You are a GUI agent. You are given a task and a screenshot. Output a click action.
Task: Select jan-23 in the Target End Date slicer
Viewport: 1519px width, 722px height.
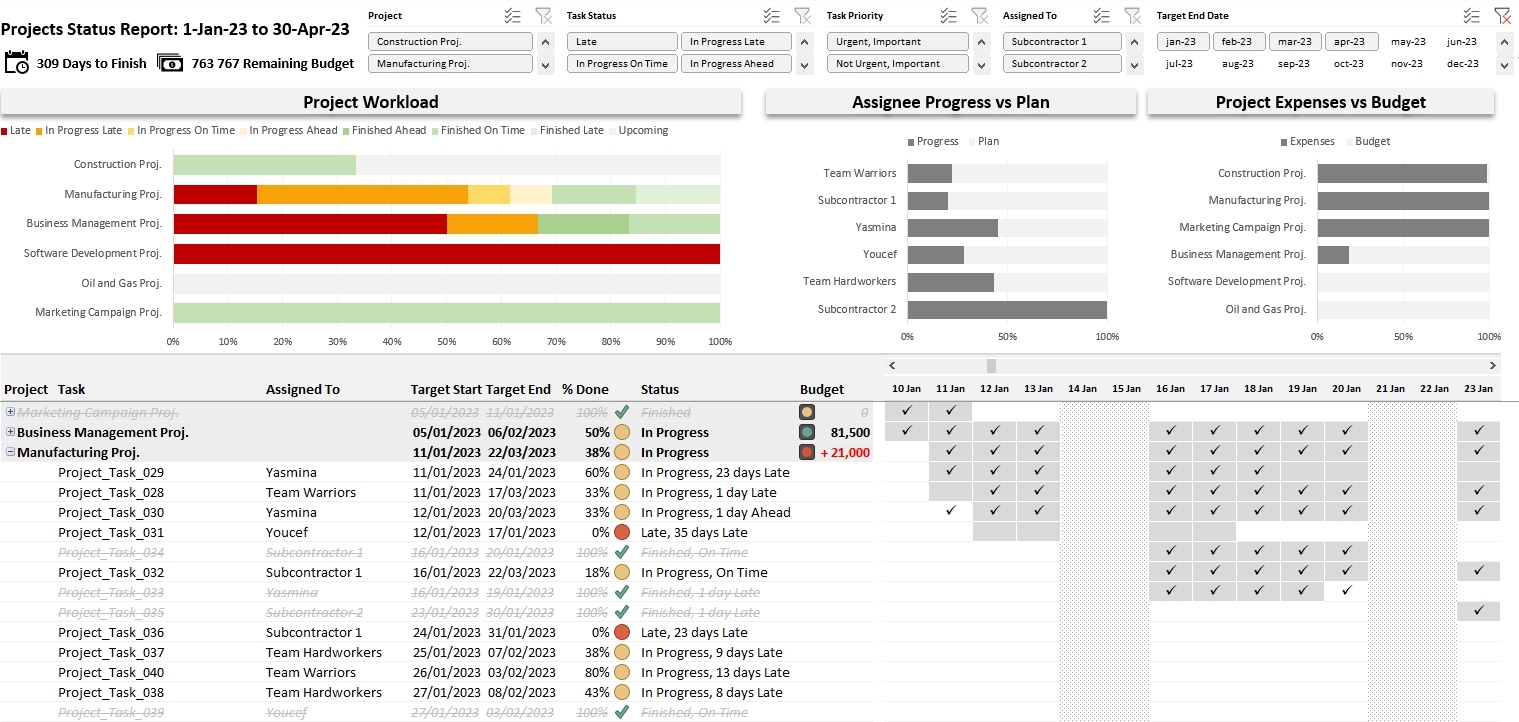point(1182,41)
